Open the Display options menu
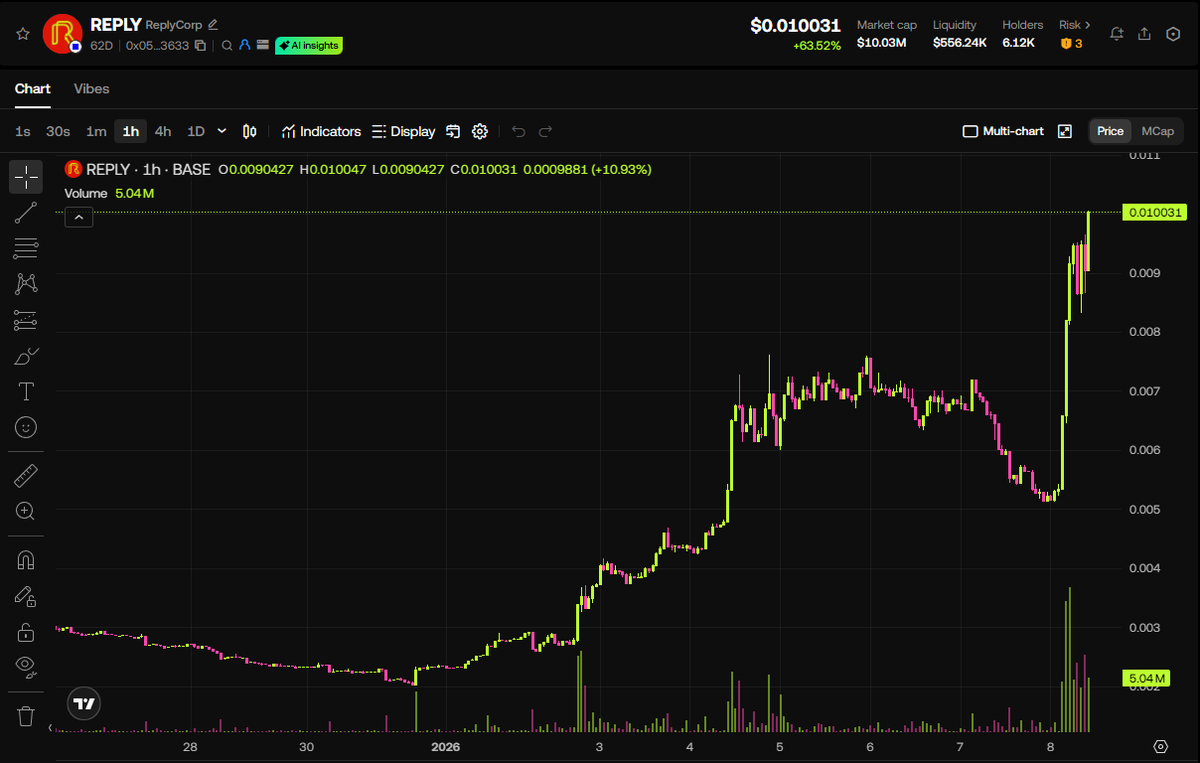This screenshot has height=763, width=1200. (x=403, y=131)
